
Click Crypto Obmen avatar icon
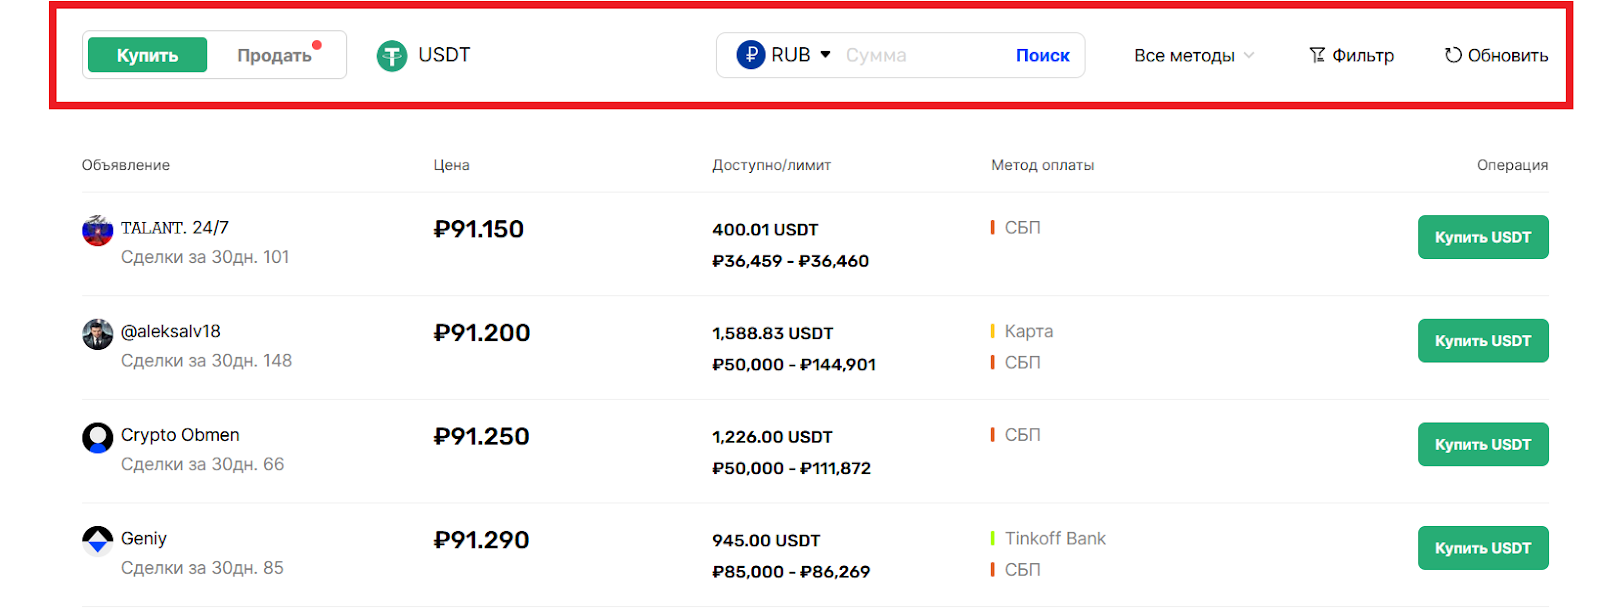97,437
